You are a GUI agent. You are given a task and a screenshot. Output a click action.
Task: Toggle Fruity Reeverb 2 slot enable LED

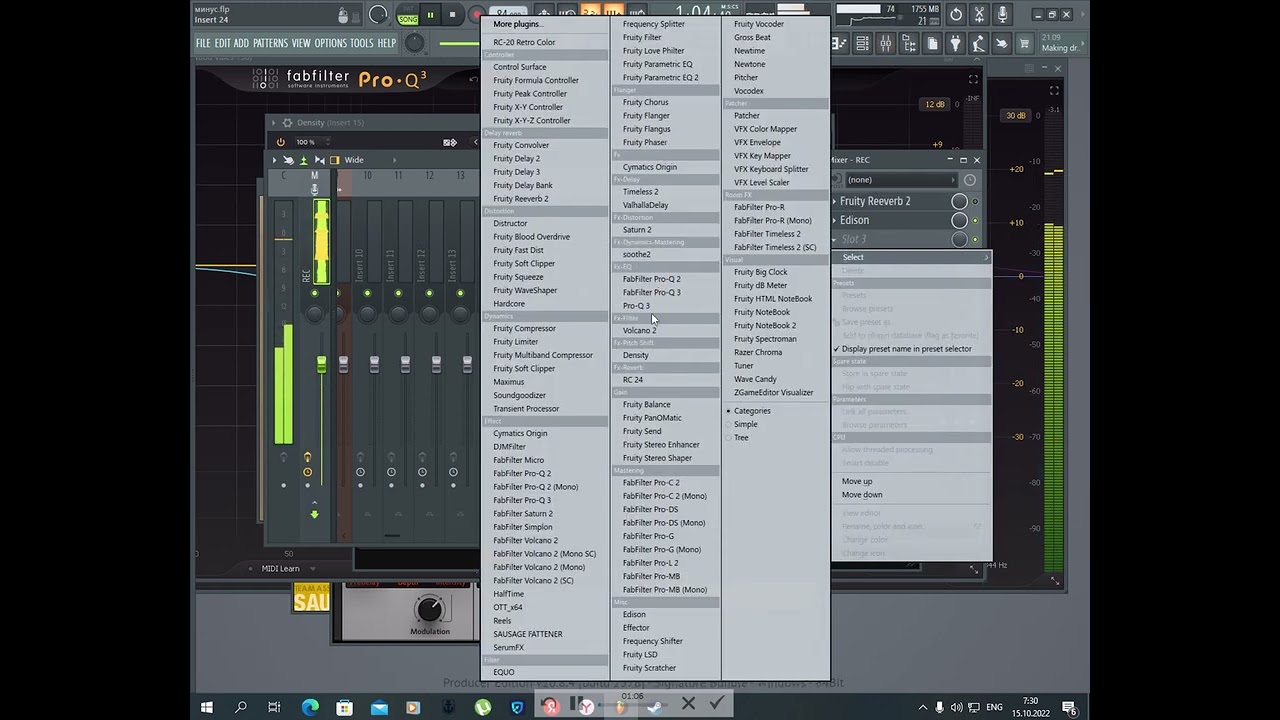[975, 201]
